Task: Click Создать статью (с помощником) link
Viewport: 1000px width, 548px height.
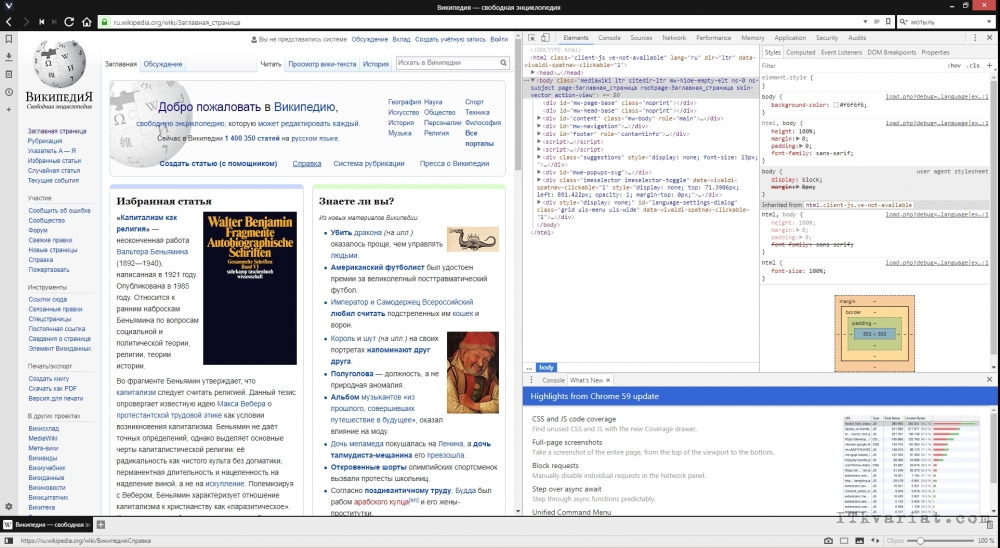Action: point(218,163)
